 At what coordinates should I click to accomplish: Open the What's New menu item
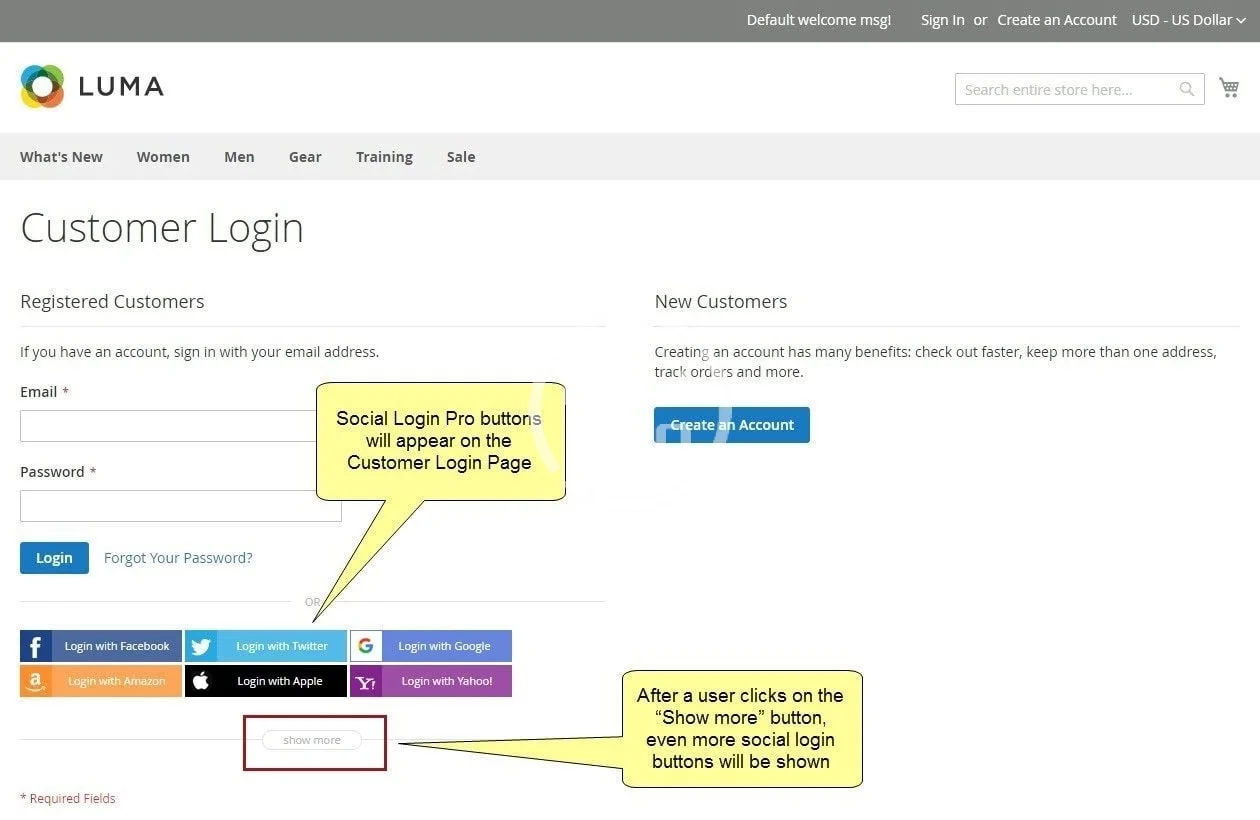[x=61, y=157]
